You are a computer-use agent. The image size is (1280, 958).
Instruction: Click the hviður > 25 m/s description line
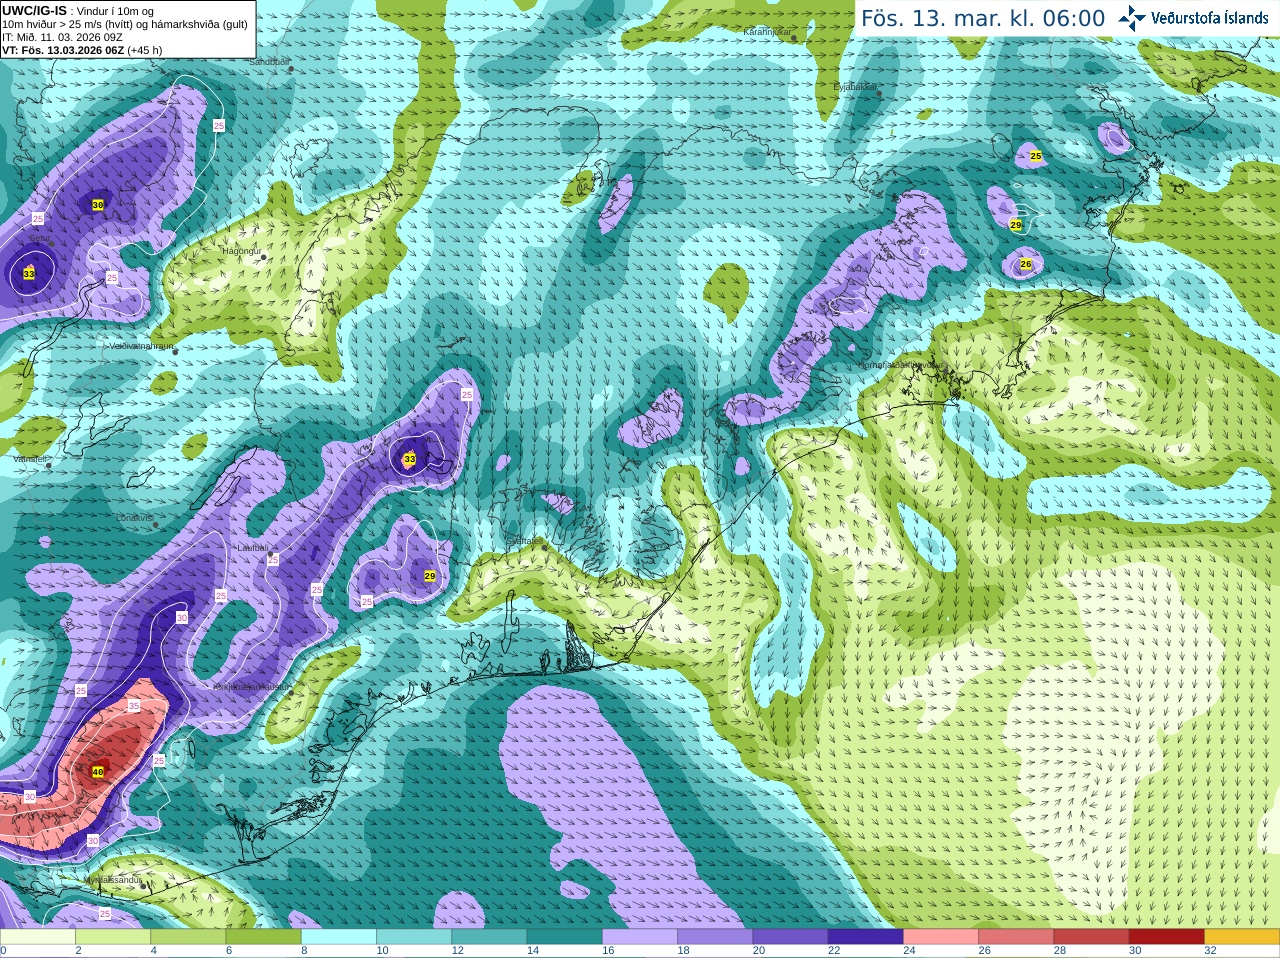click(125, 24)
